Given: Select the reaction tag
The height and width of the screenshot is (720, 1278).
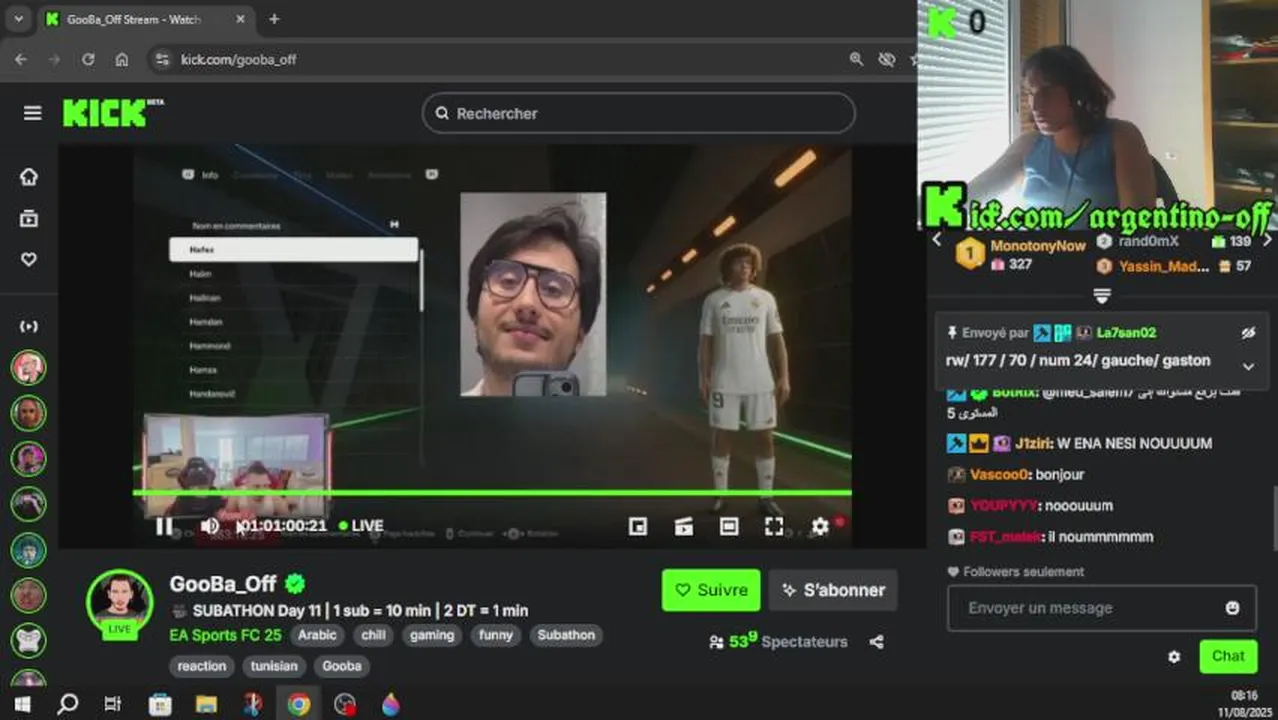Looking at the screenshot, I should pyautogui.click(x=202, y=666).
